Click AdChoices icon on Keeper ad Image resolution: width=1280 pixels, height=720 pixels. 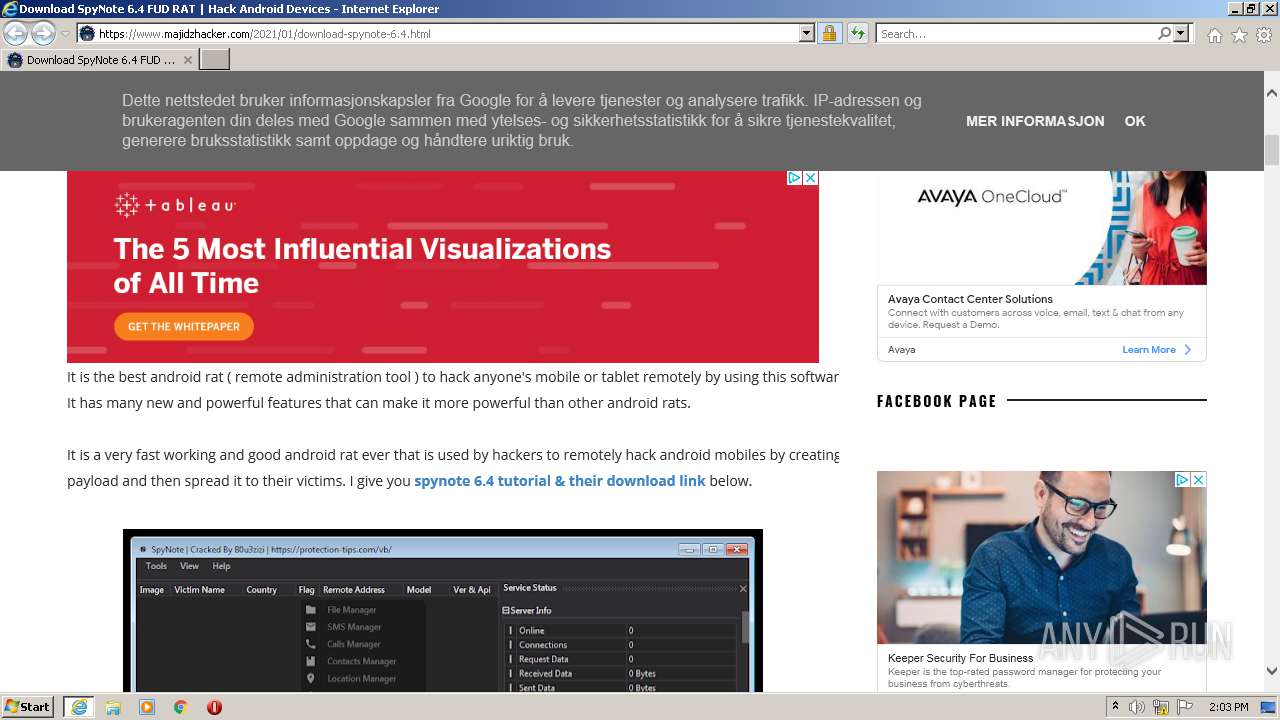tap(1181, 480)
